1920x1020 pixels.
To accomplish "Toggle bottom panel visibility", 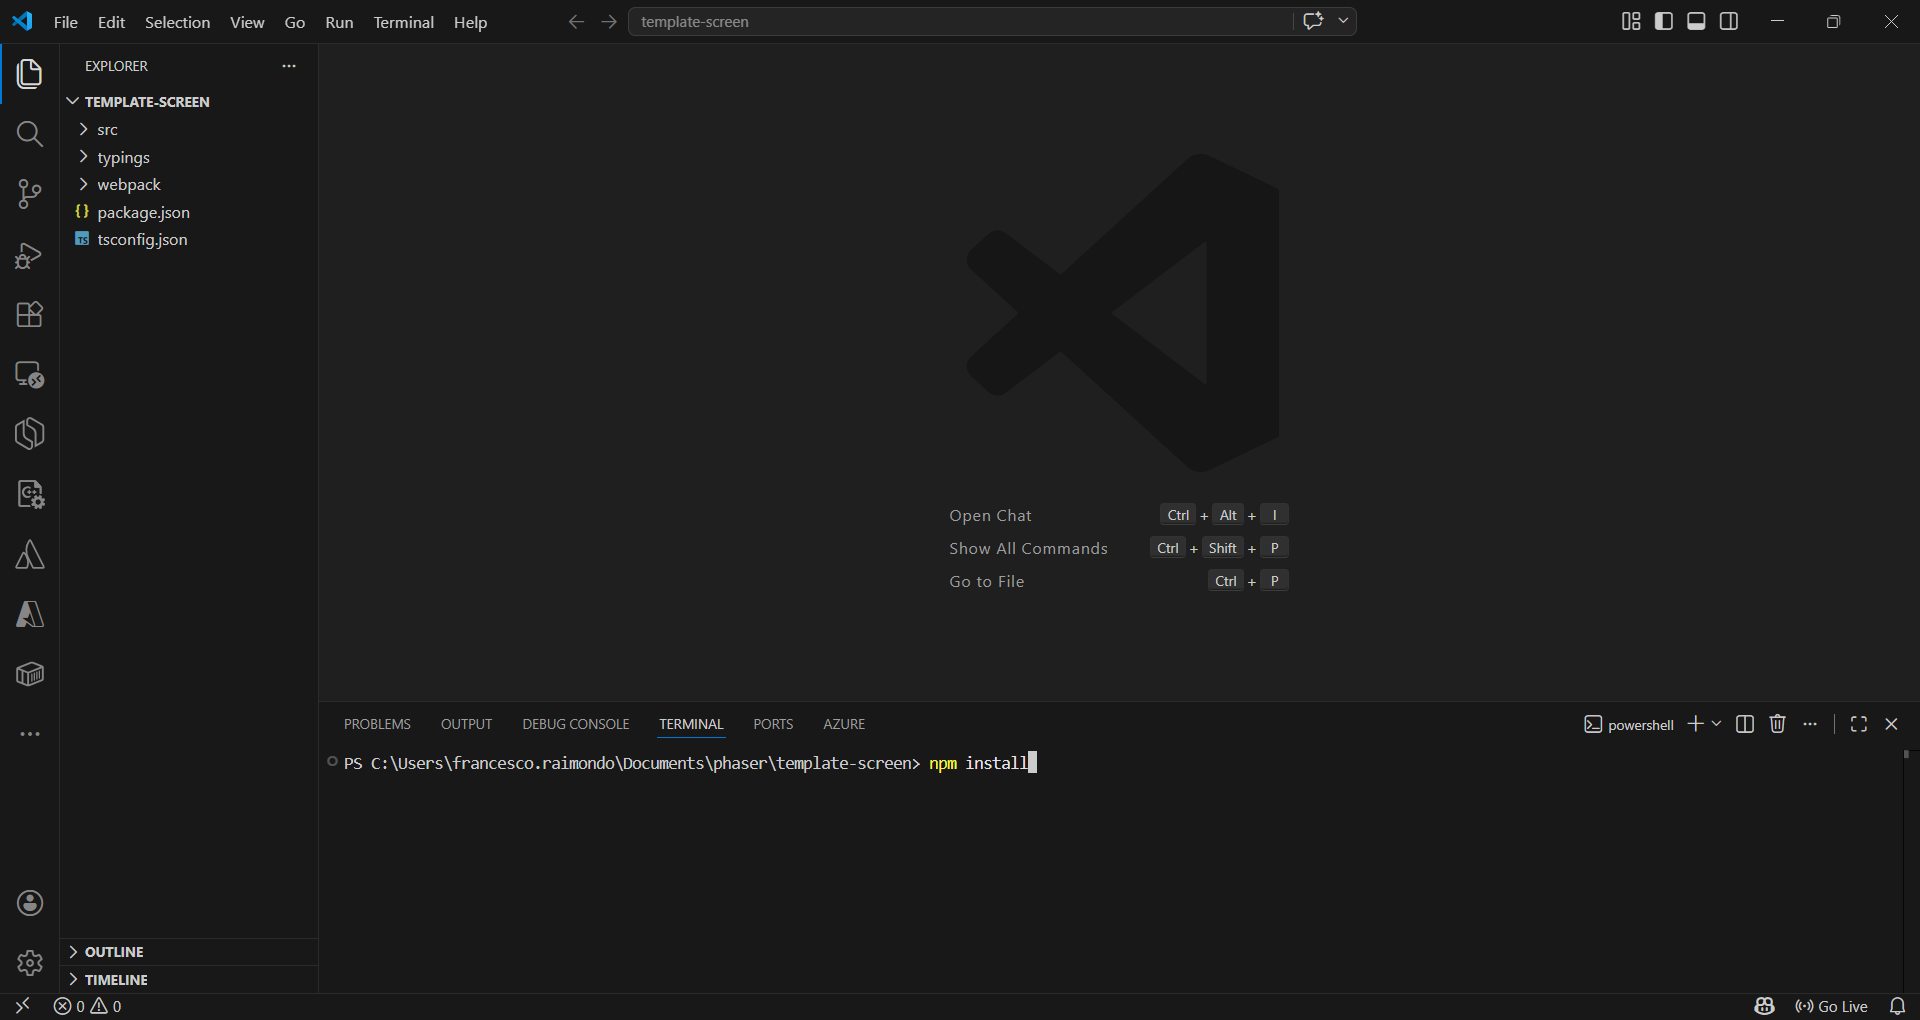I will 1696,21.
